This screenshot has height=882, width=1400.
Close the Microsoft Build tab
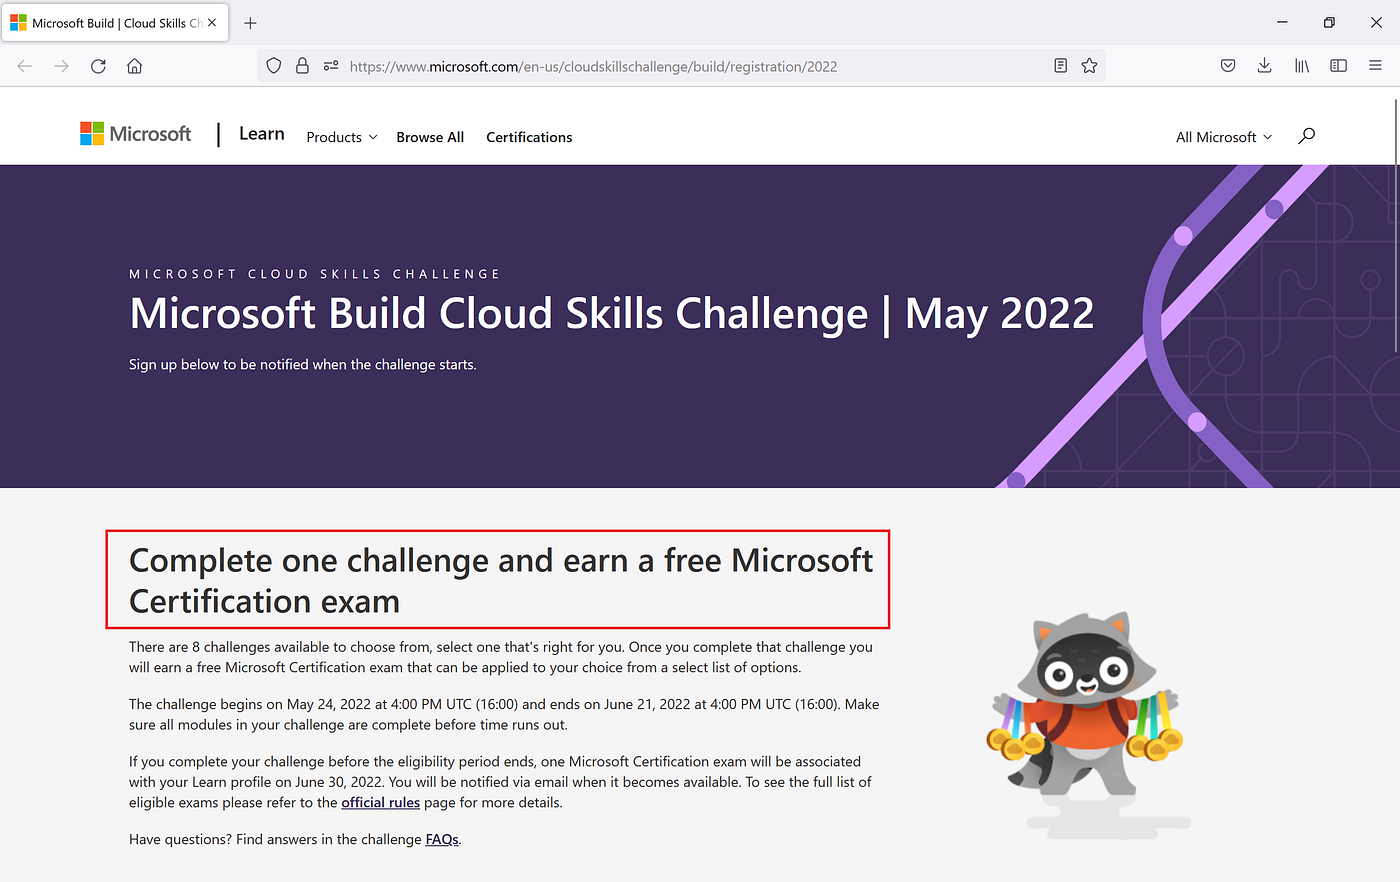tap(212, 22)
